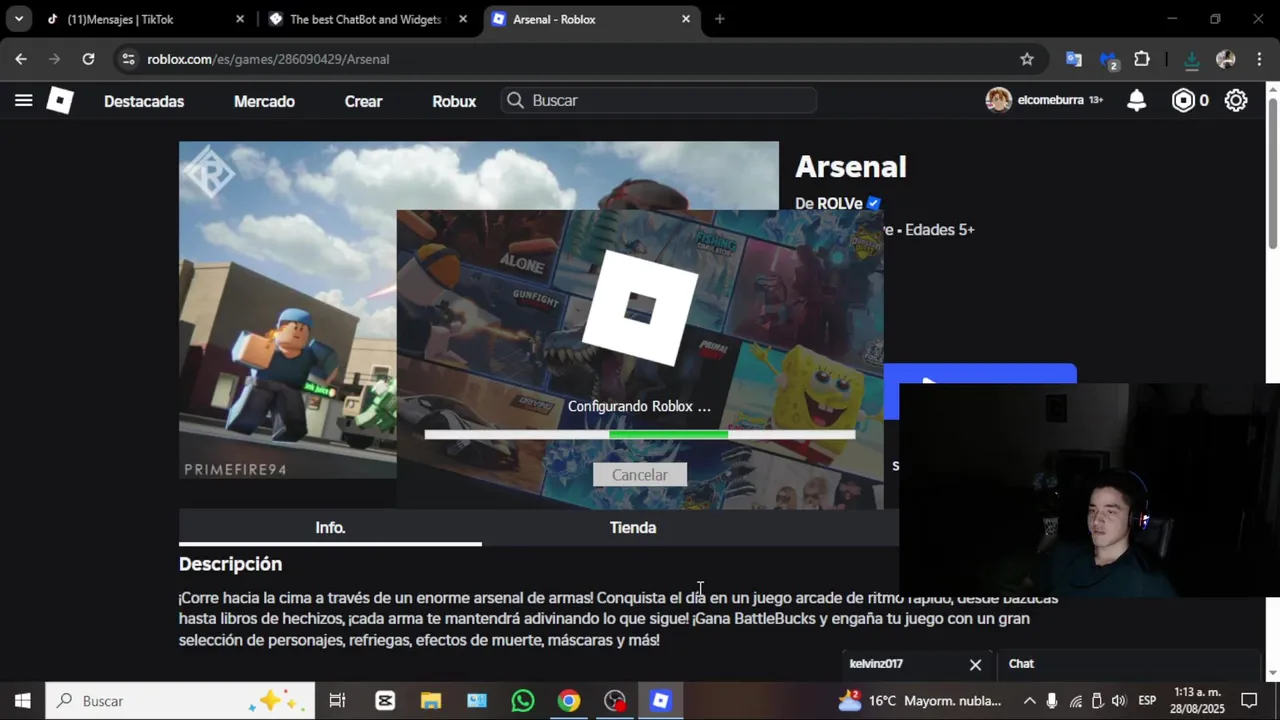Show Chrome downloads
Image resolution: width=1280 pixels, height=720 pixels.
pyautogui.click(x=1191, y=59)
